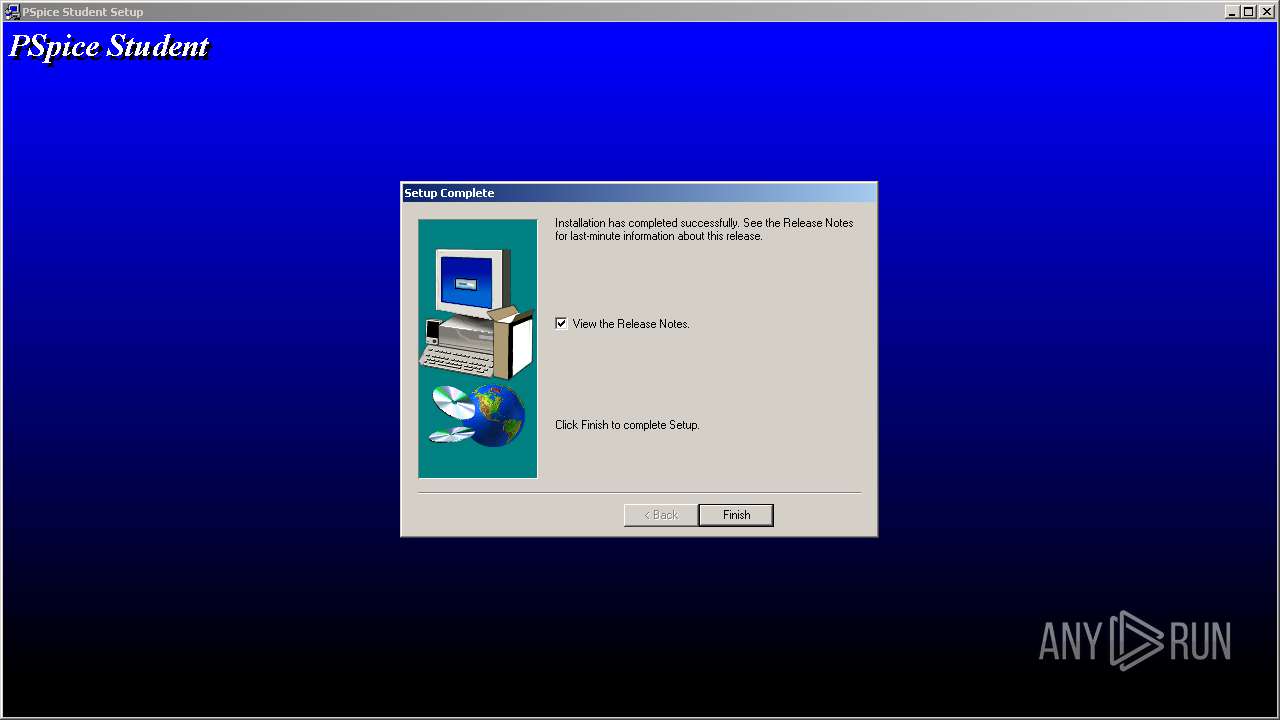Click 'Click Finish to complete Setup.' text

627,425
